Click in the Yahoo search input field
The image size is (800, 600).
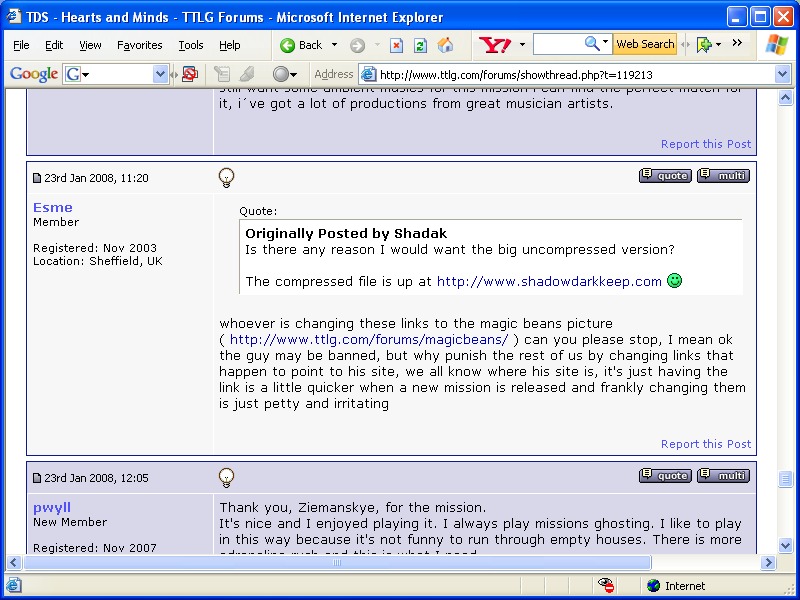click(x=558, y=44)
